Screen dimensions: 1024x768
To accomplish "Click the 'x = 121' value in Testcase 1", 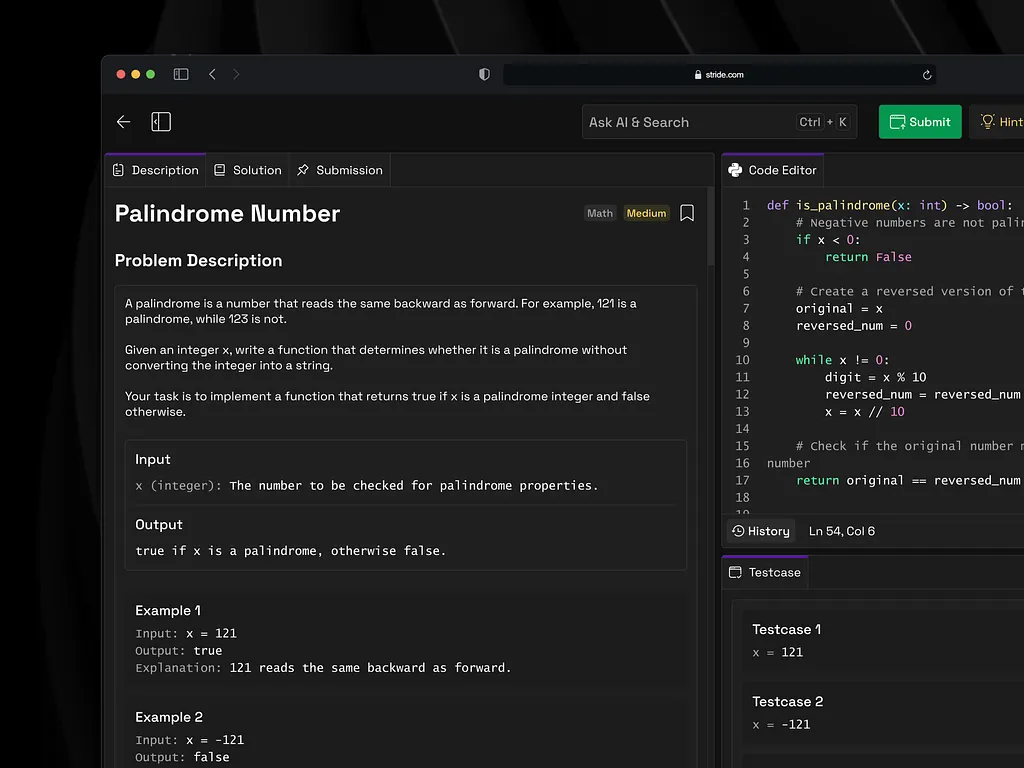I will (778, 652).
